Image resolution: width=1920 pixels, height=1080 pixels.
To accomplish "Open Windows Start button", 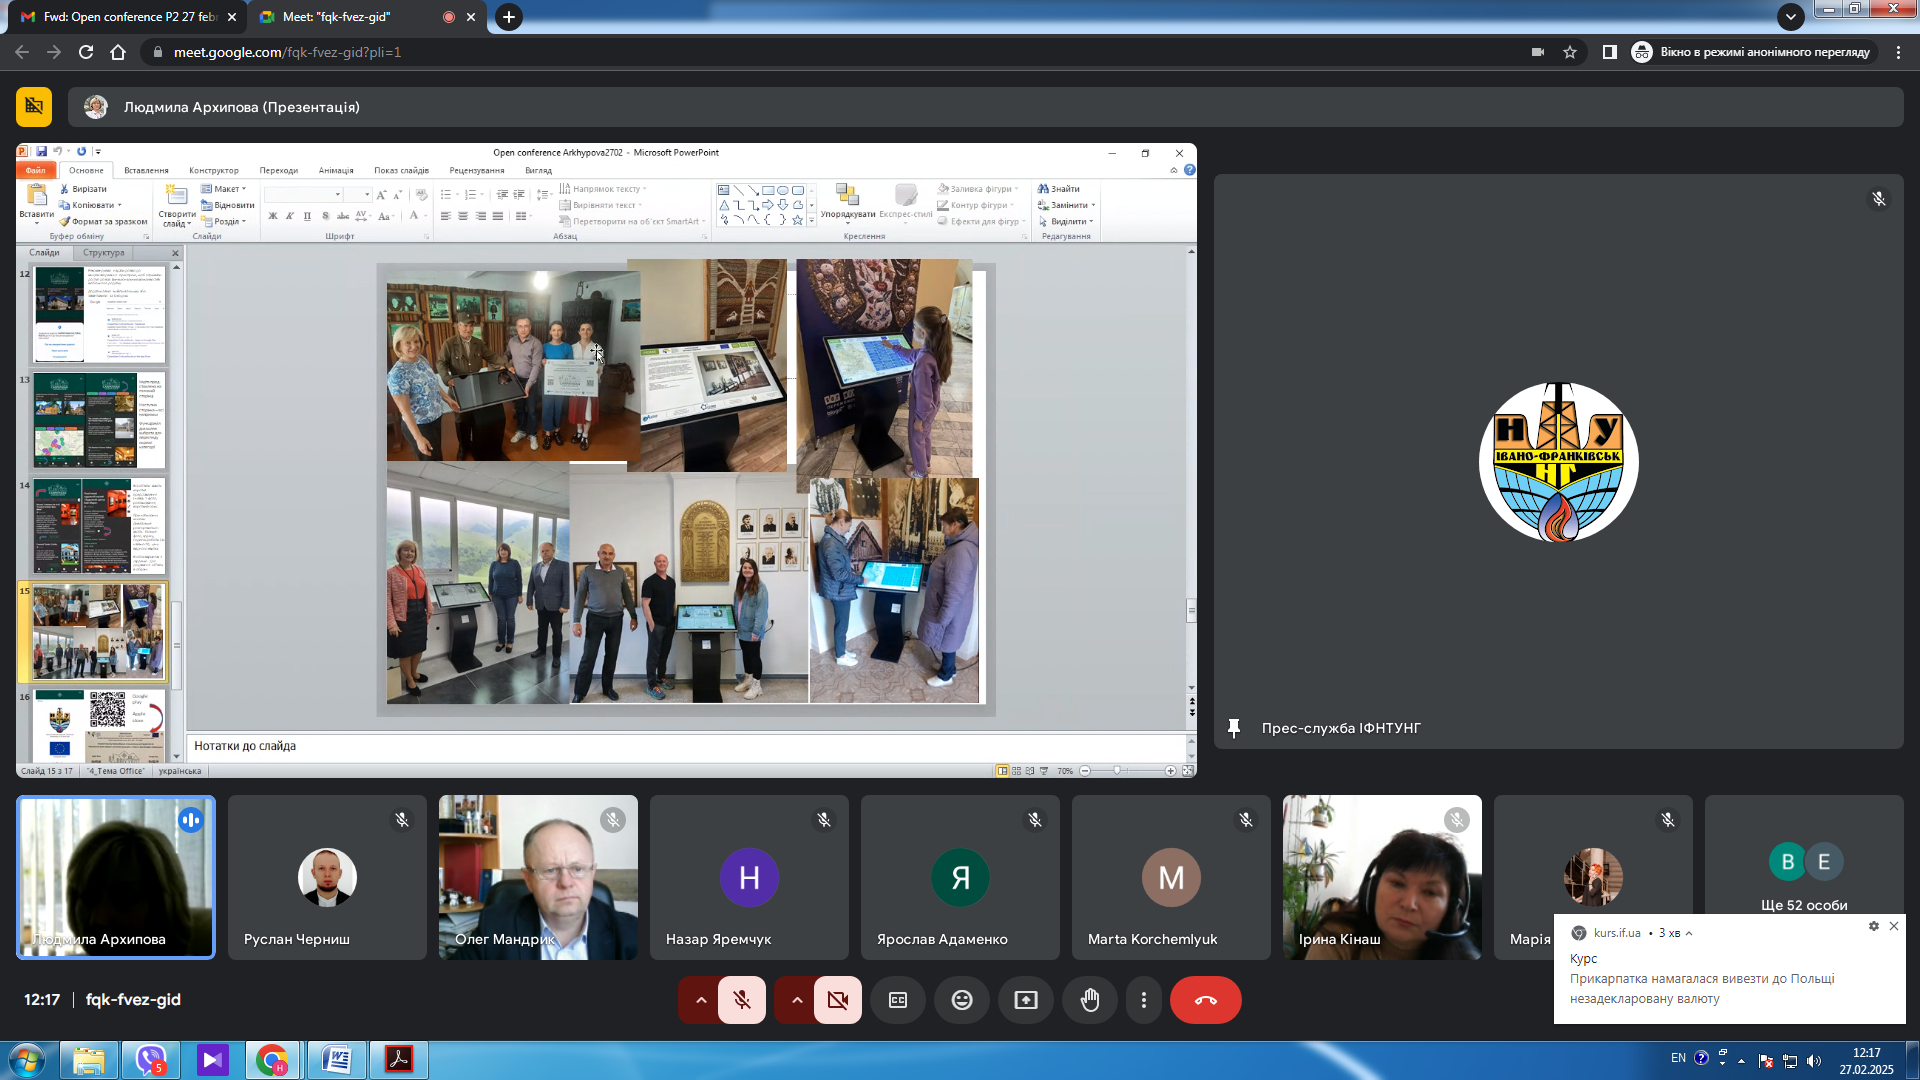I will pos(27,1060).
